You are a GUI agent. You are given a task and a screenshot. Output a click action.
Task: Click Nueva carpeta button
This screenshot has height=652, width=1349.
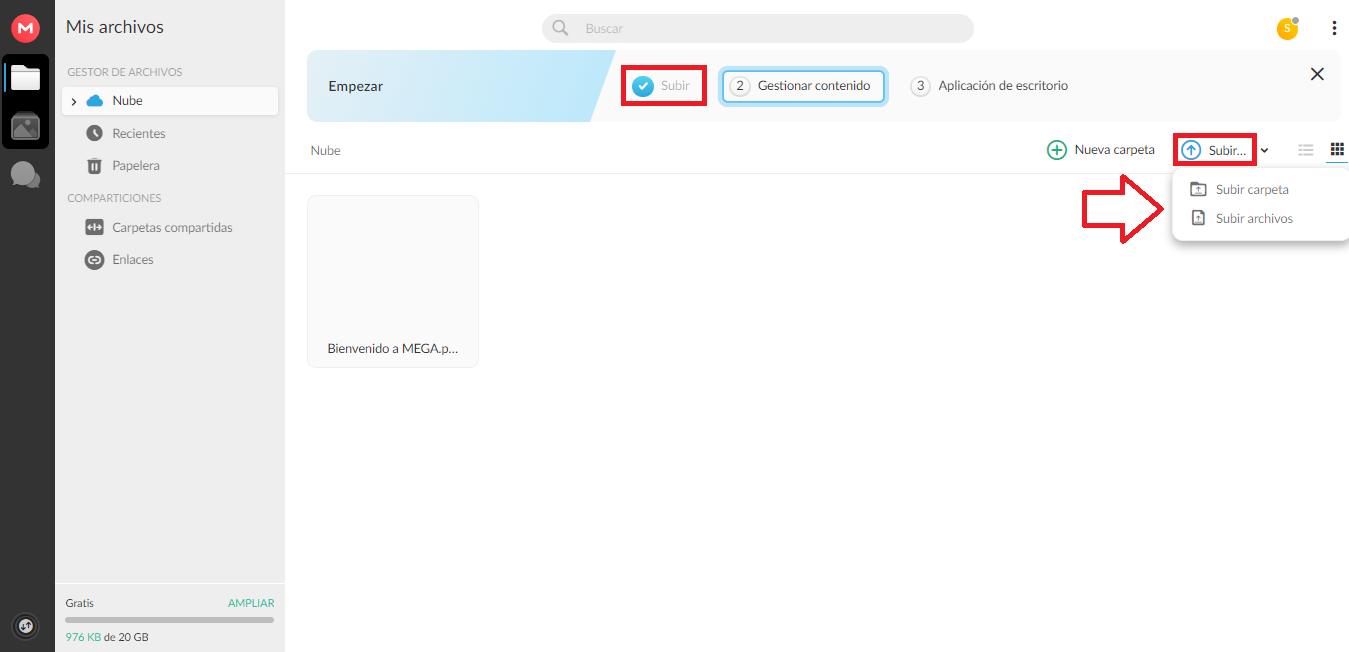click(x=1101, y=150)
